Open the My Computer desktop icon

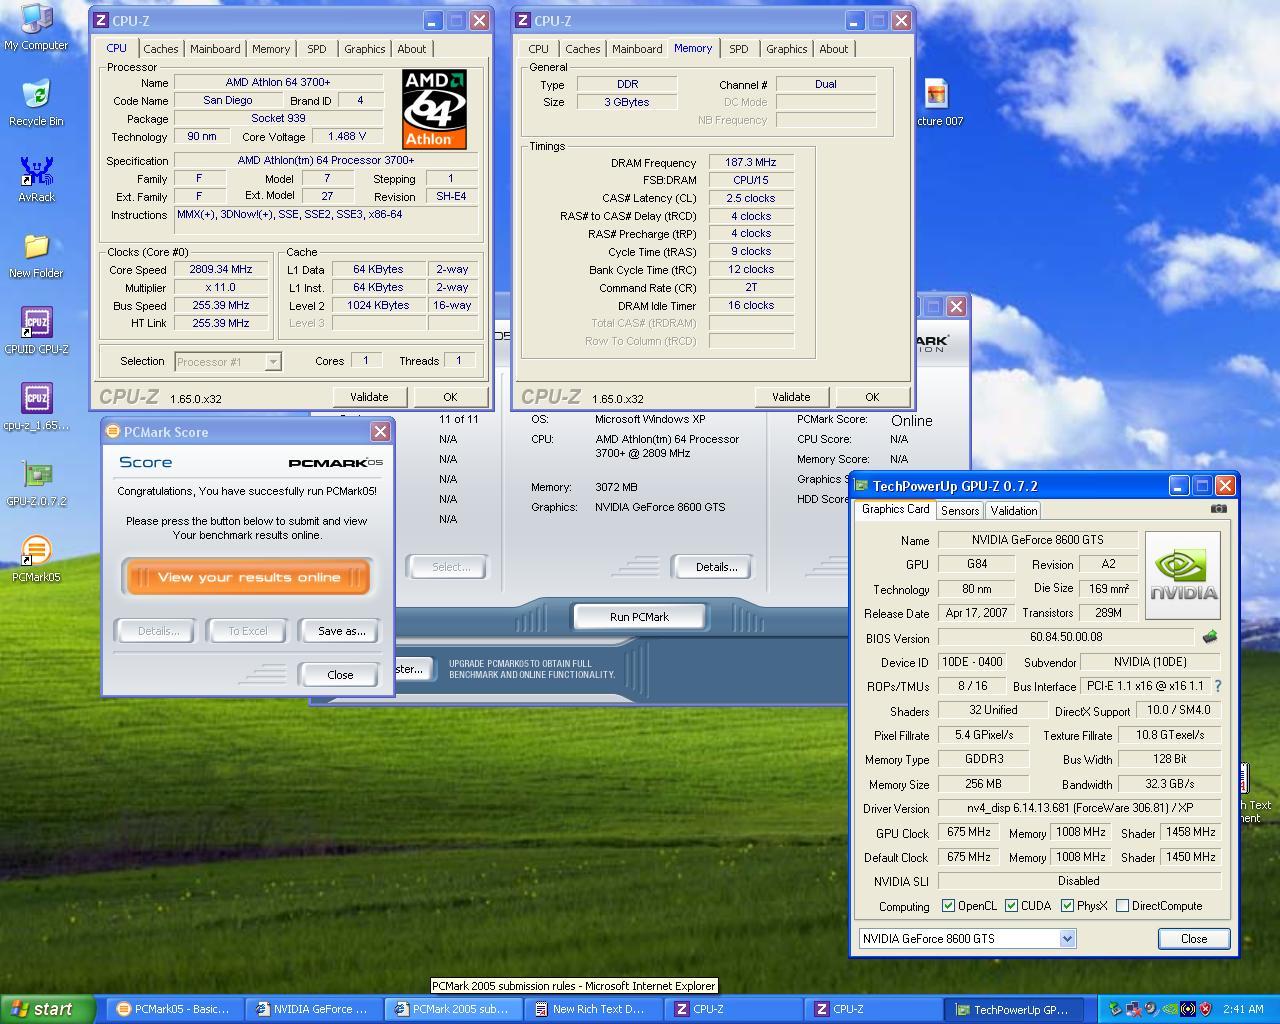pos(36,27)
